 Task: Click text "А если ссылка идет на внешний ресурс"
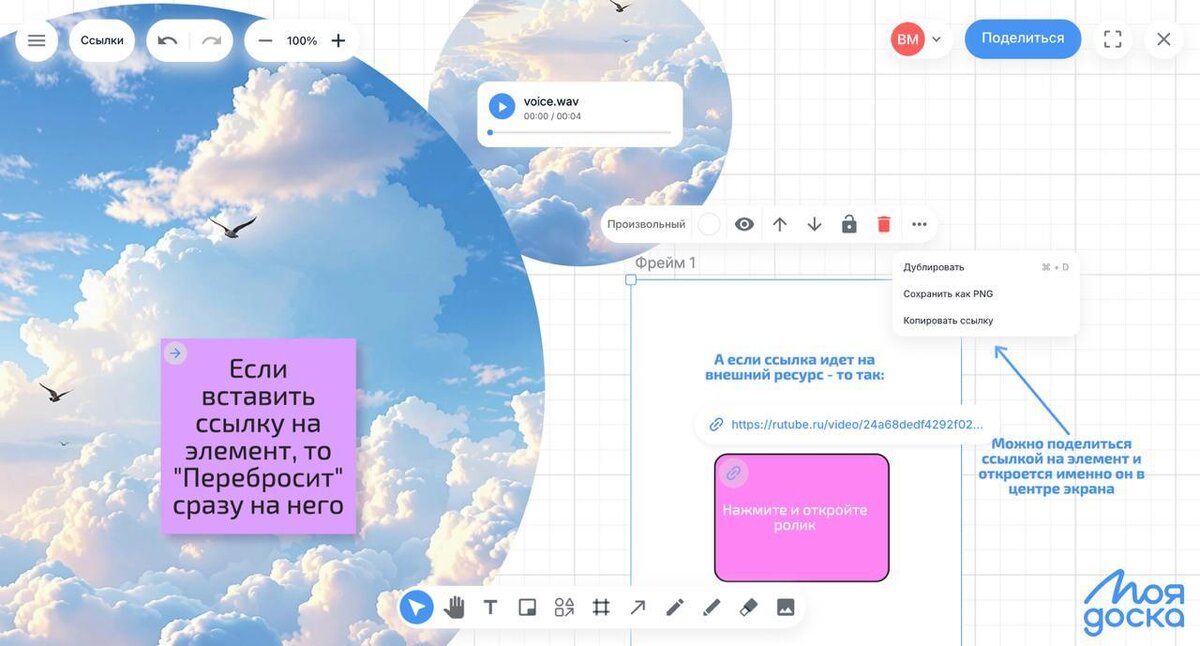click(794, 367)
